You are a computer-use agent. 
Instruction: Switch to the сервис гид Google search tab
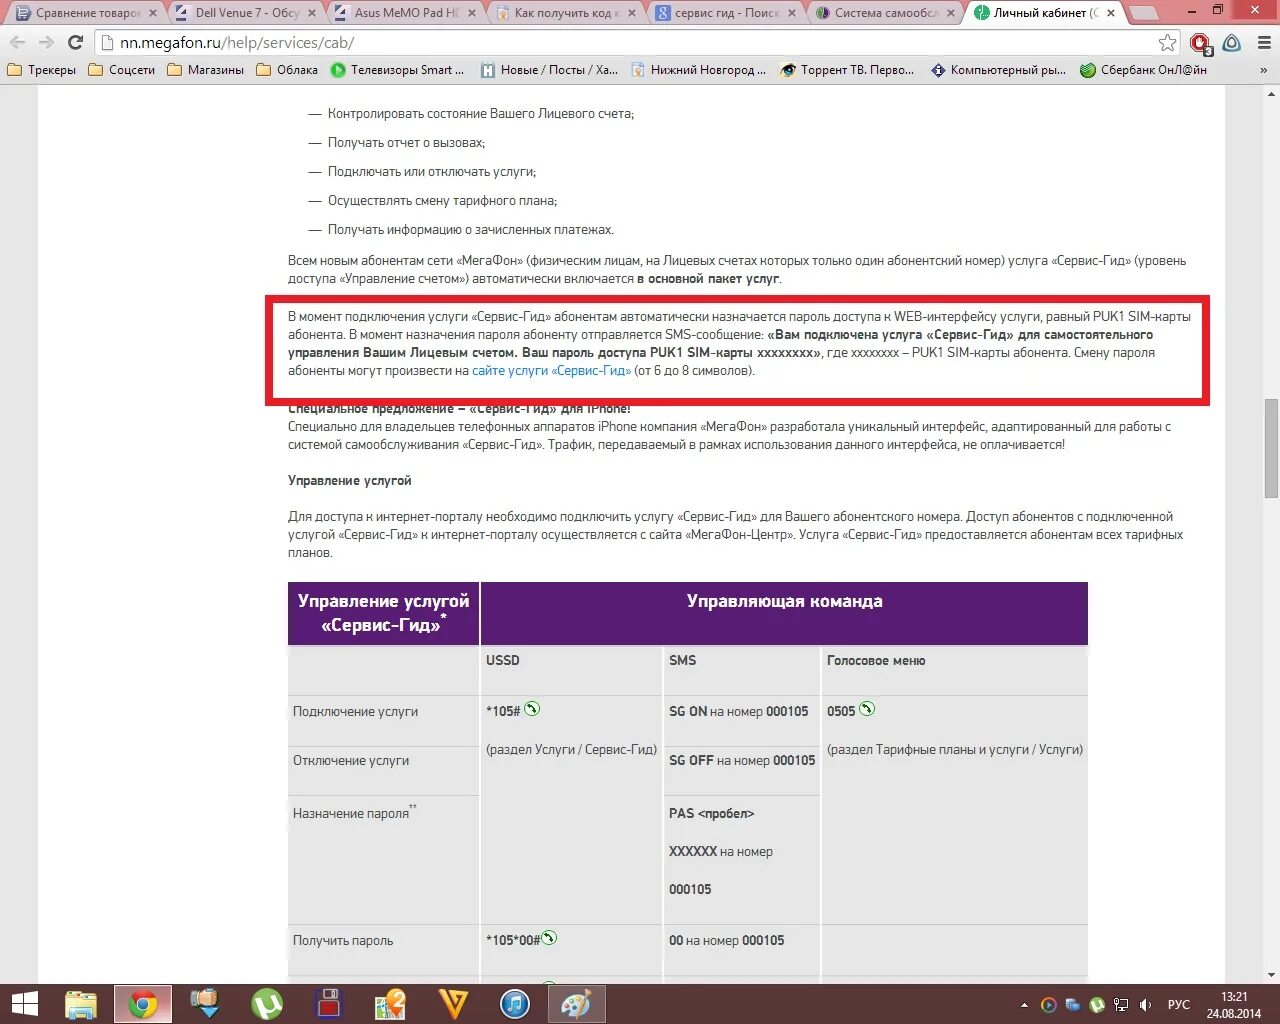coord(726,13)
